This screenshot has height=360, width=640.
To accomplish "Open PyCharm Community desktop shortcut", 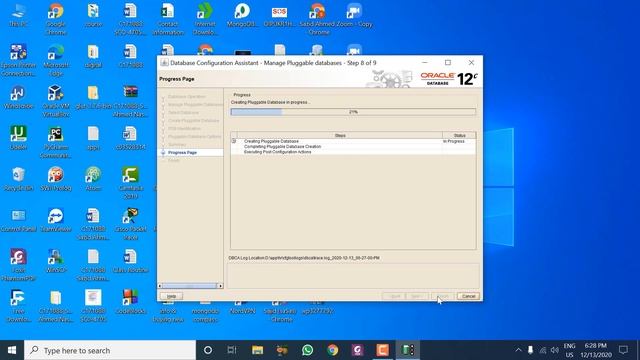I will (x=56, y=142).
